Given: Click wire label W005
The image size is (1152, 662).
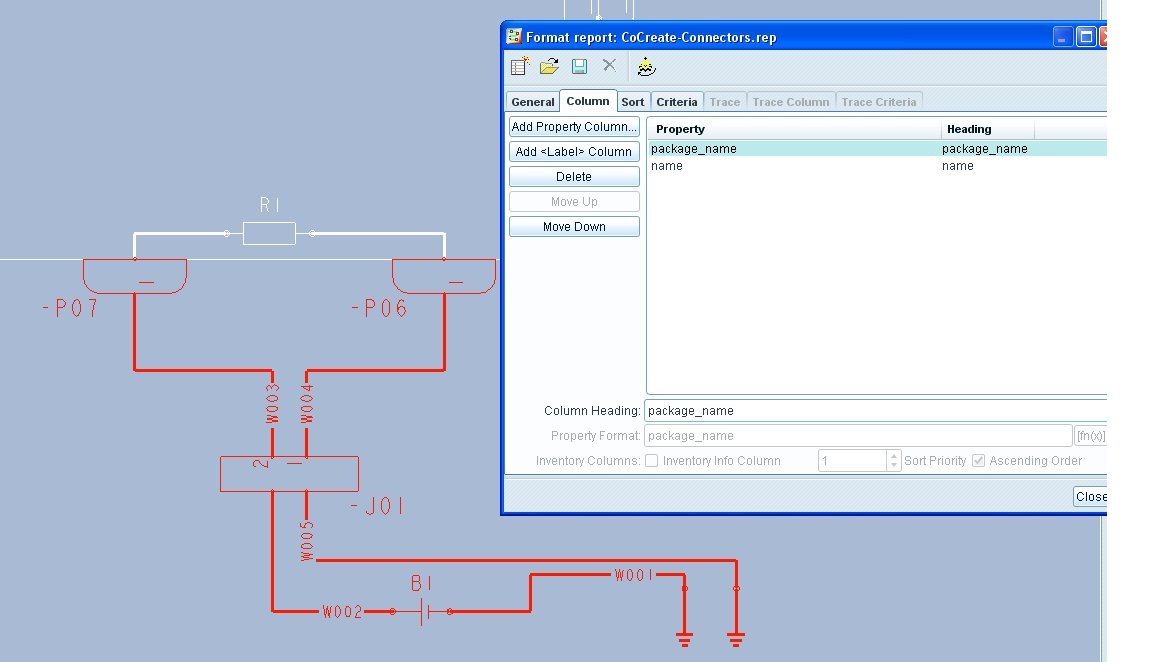Looking at the screenshot, I should tap(307, 541).
